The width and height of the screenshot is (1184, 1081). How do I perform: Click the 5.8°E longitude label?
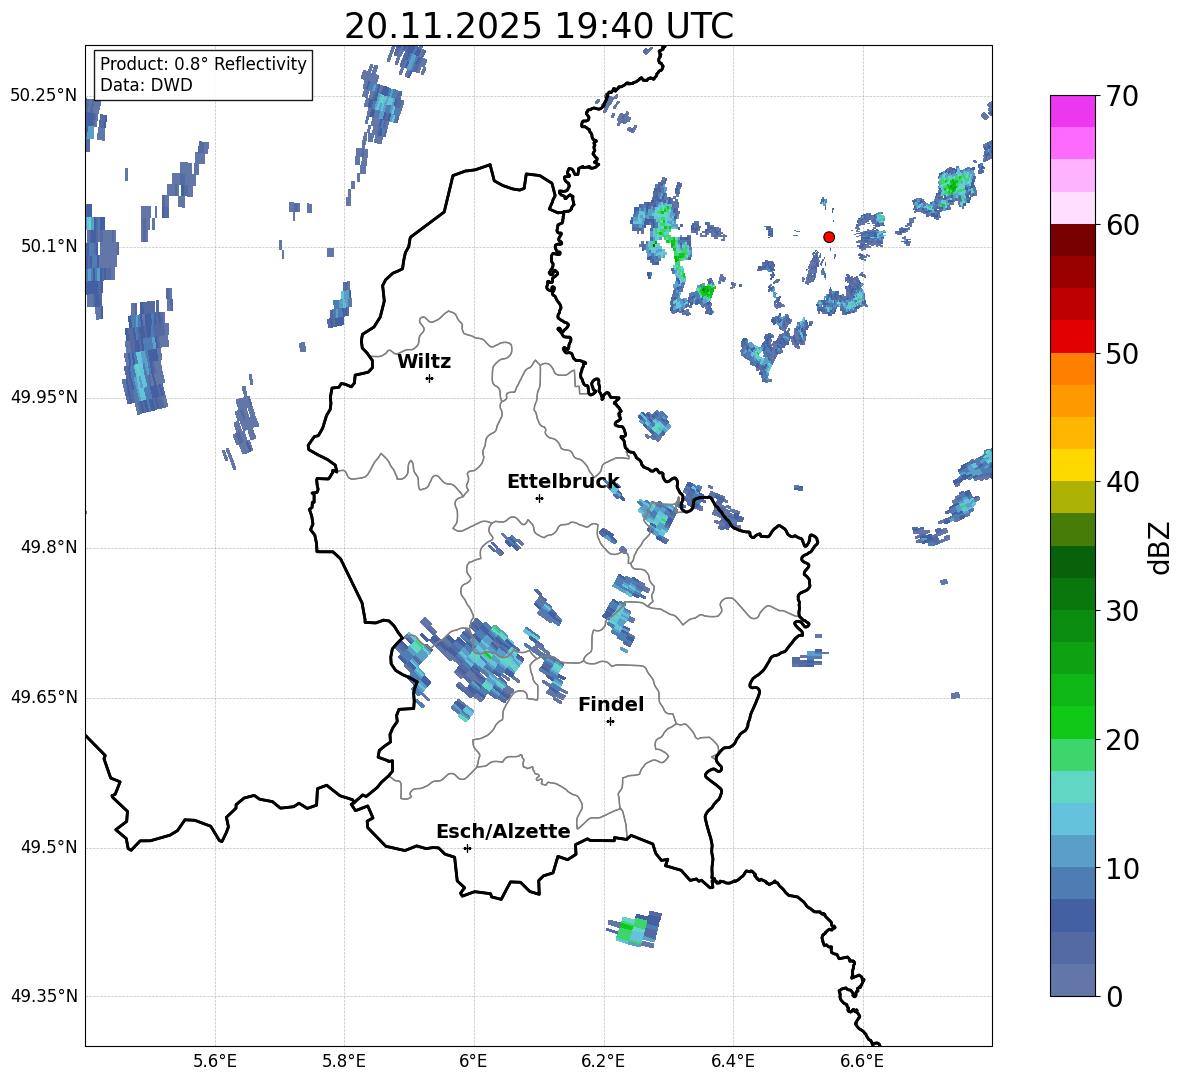[x=344, y=1061]
